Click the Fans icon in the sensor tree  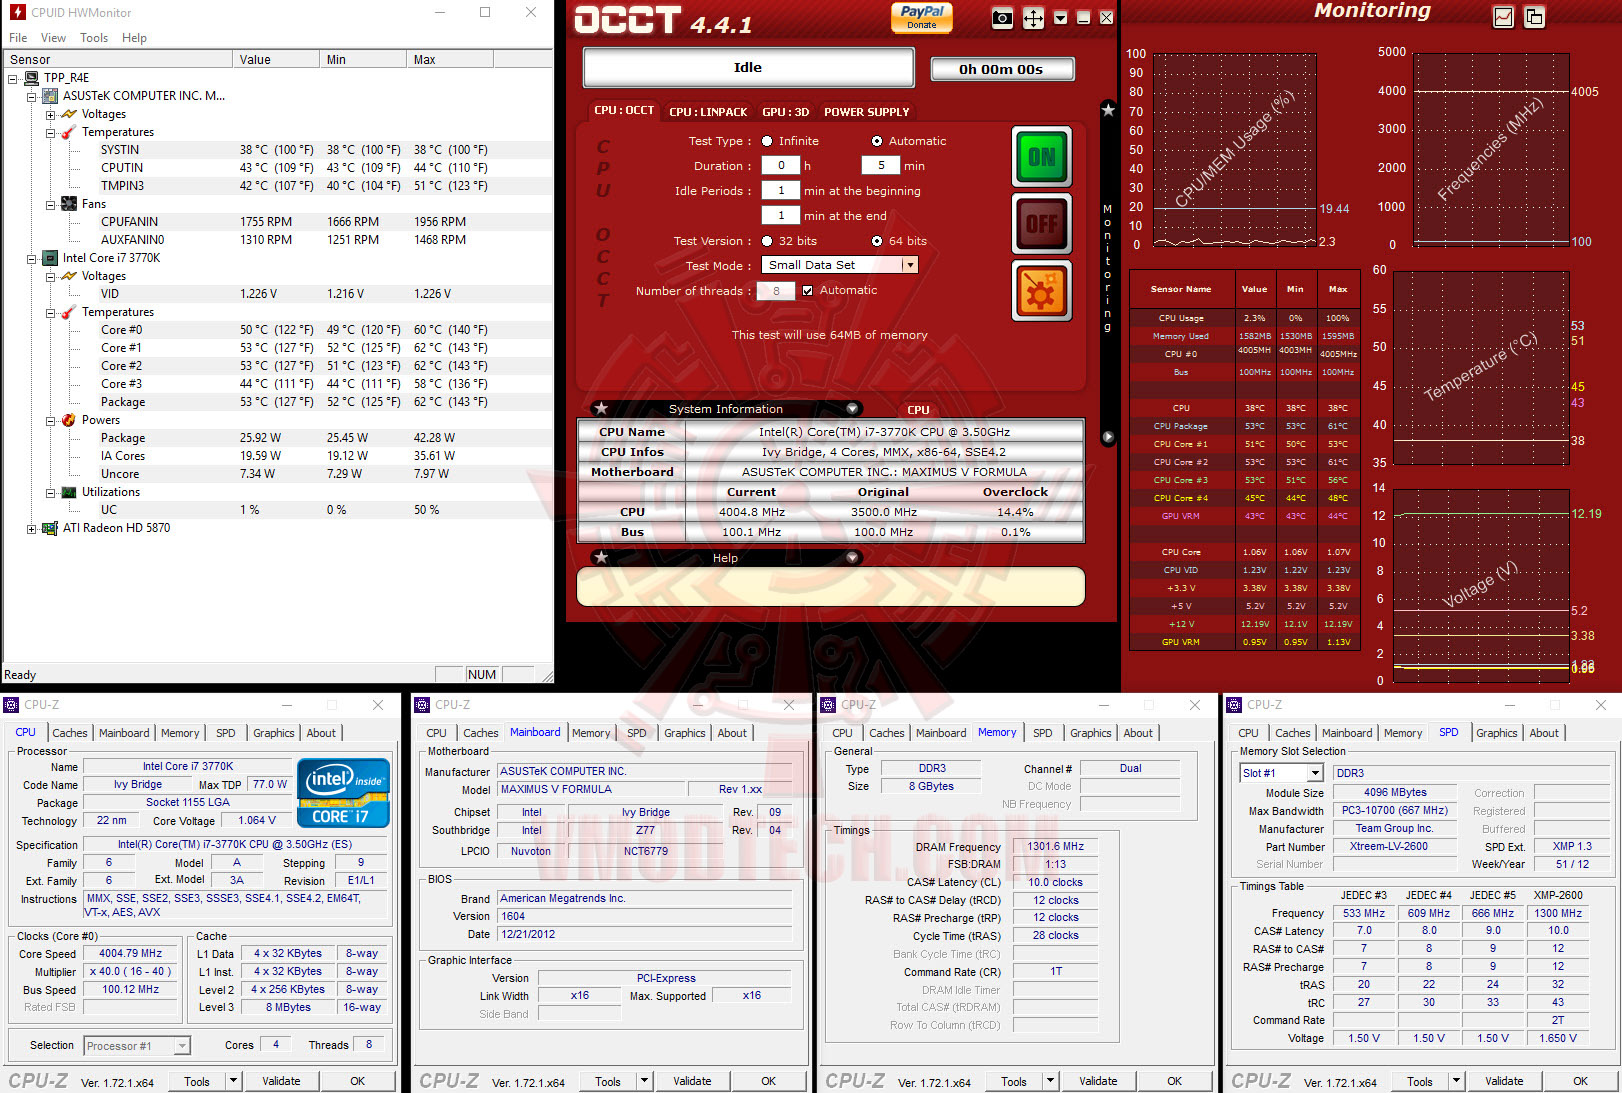[69, 204]
